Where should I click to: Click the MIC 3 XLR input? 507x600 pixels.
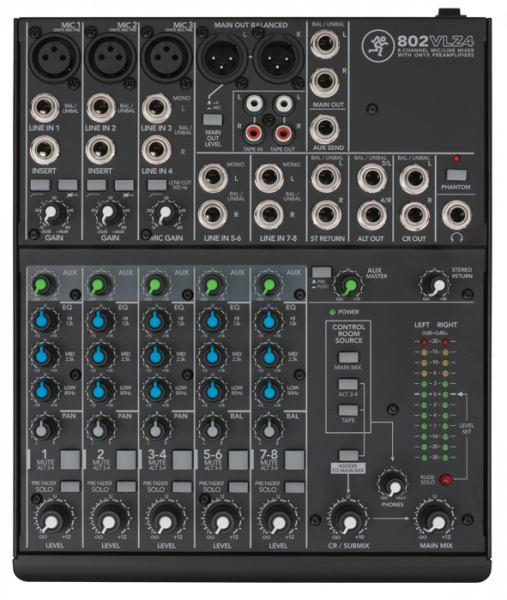tap(165, 56)
